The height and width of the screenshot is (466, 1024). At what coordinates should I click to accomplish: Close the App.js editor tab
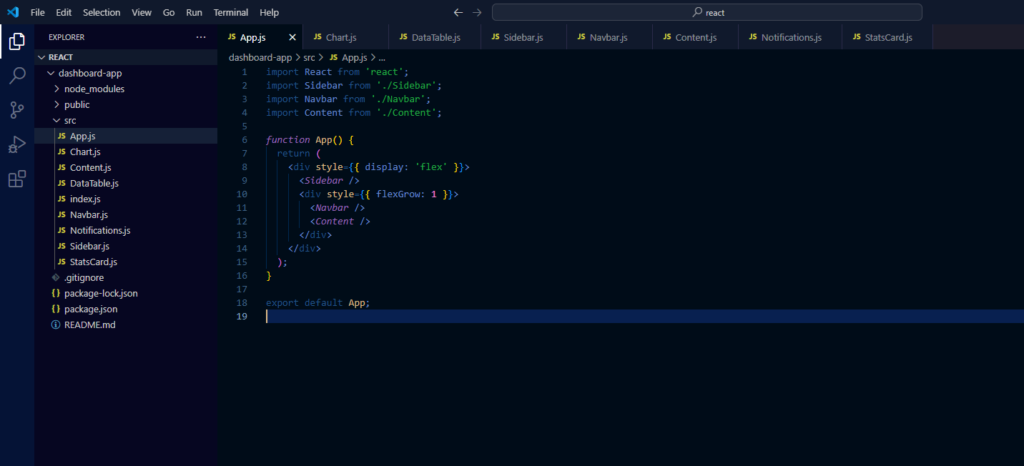pos(293,37)
